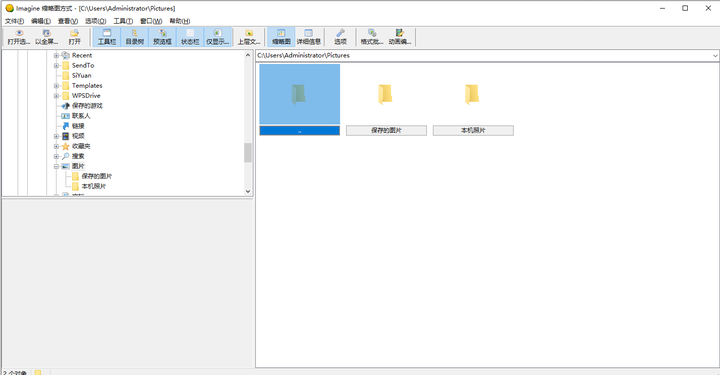Click the status bar folder icon
This screenshot has height=375, width=720.
click(x=38, y=372)
